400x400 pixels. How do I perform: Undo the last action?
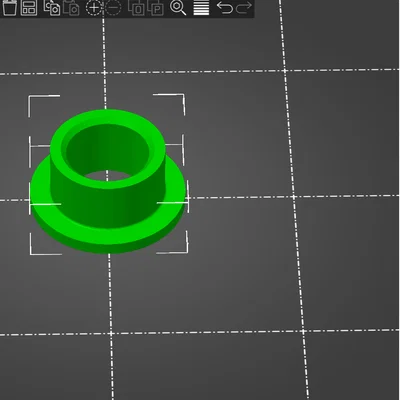coord(224,7)
